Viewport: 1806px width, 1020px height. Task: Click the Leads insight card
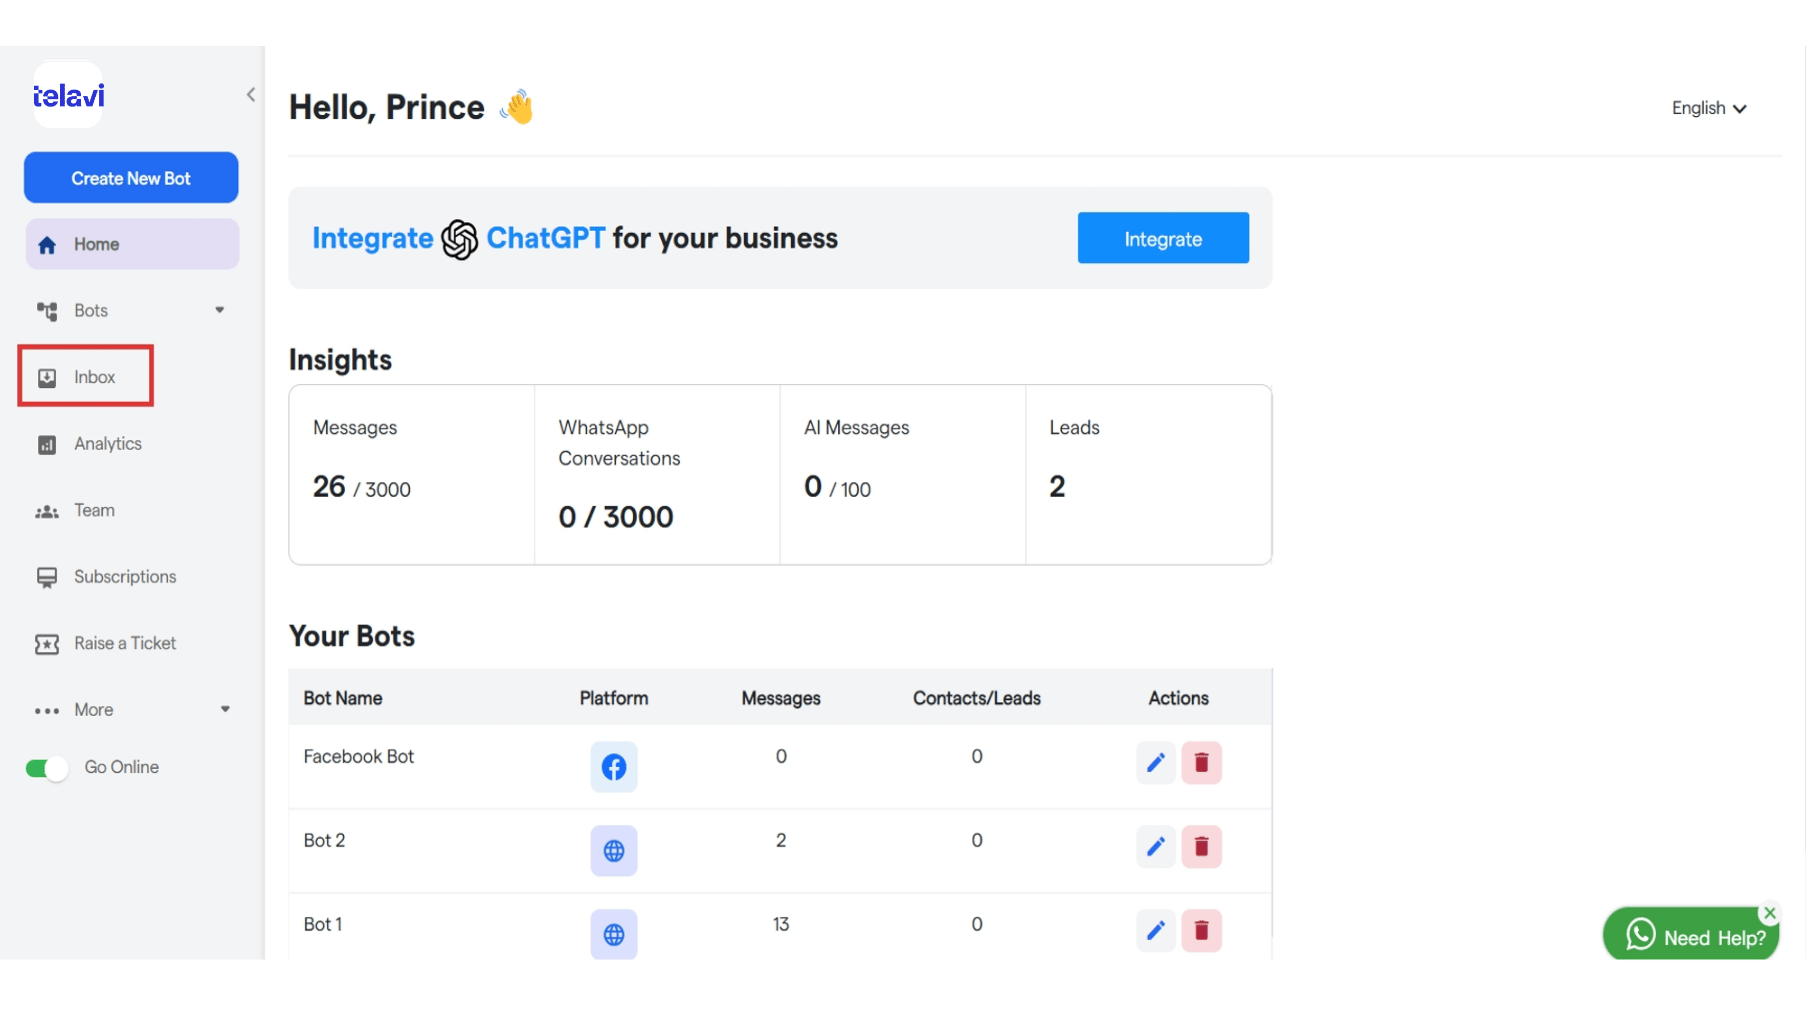(1149, 475)
